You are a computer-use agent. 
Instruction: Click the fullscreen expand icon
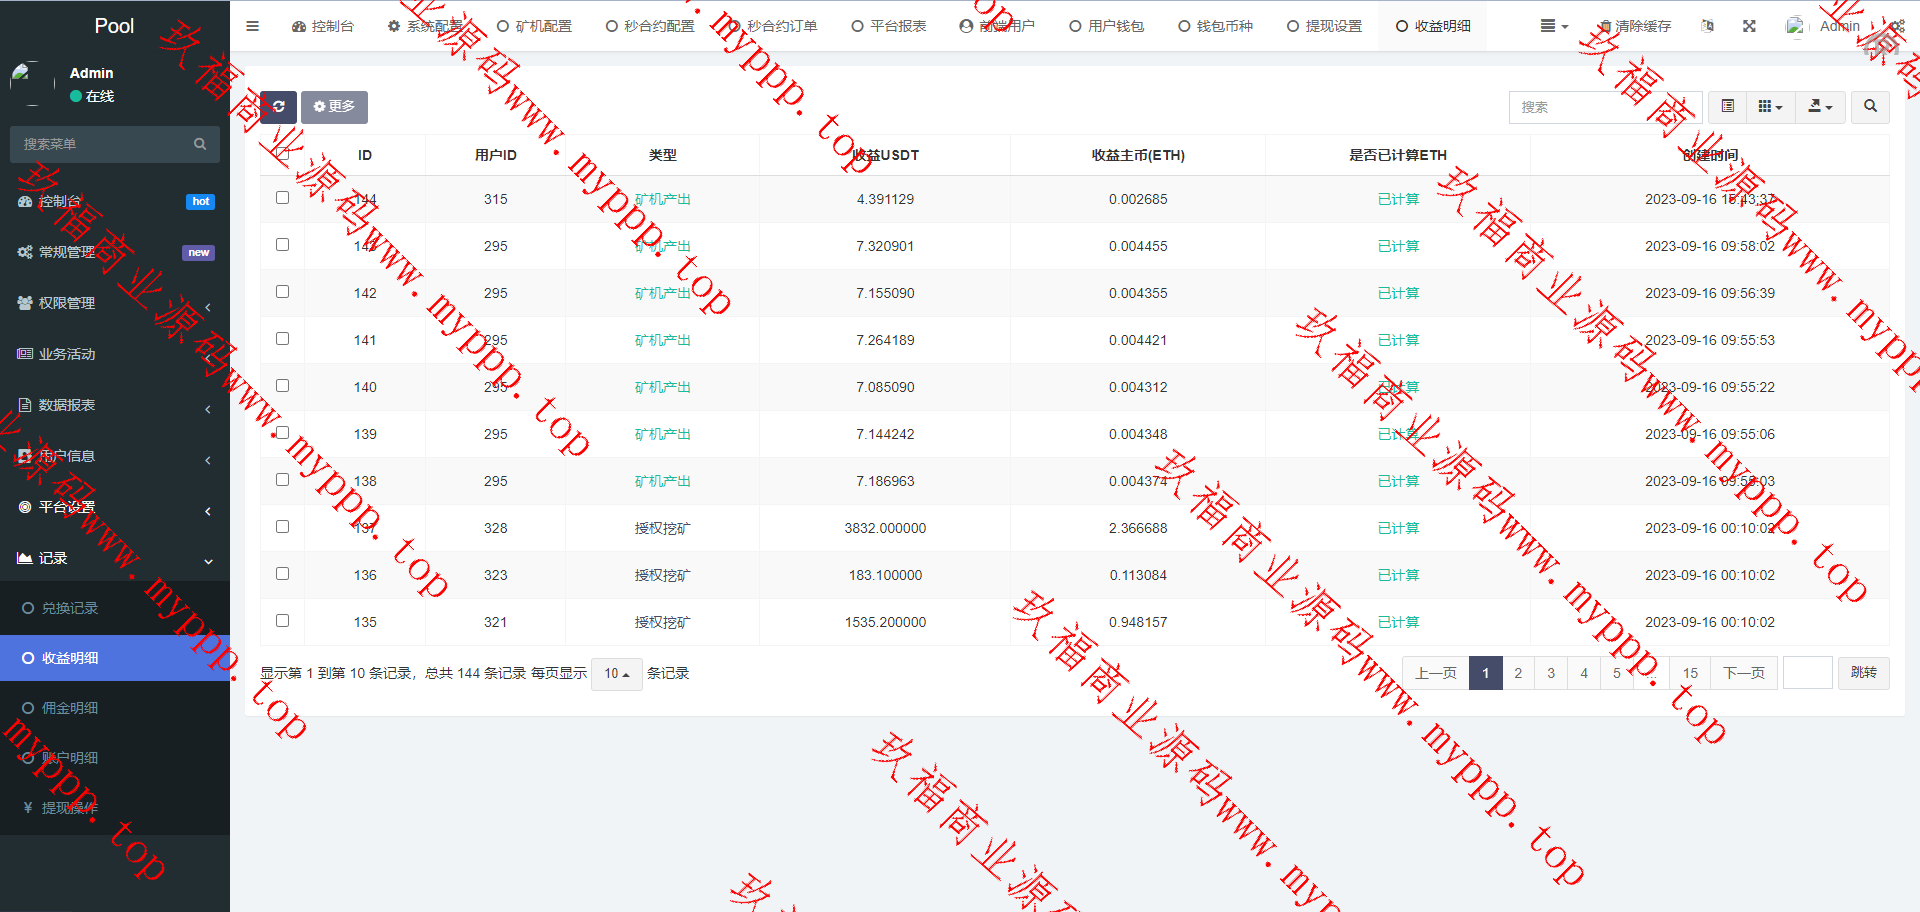click(1749, 26)
